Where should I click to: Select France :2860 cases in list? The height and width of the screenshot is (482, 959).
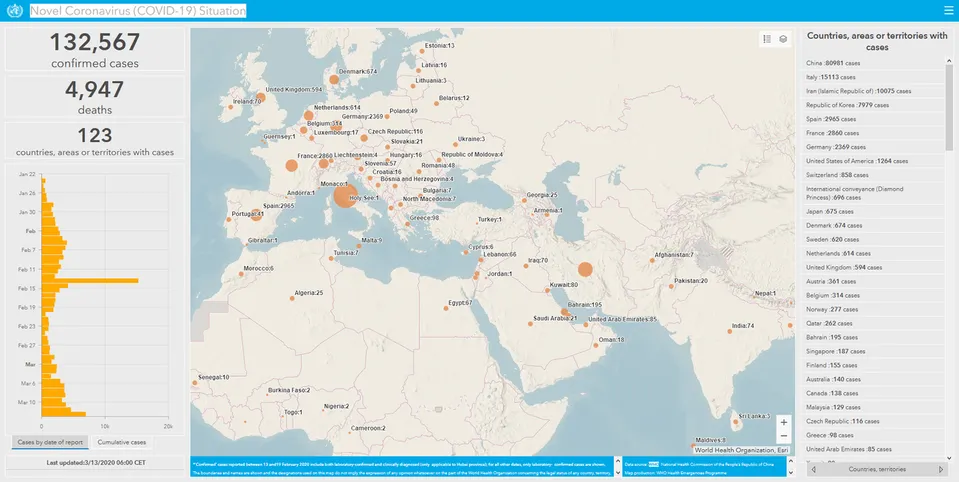pyautogui.click(x=873, y=133)
